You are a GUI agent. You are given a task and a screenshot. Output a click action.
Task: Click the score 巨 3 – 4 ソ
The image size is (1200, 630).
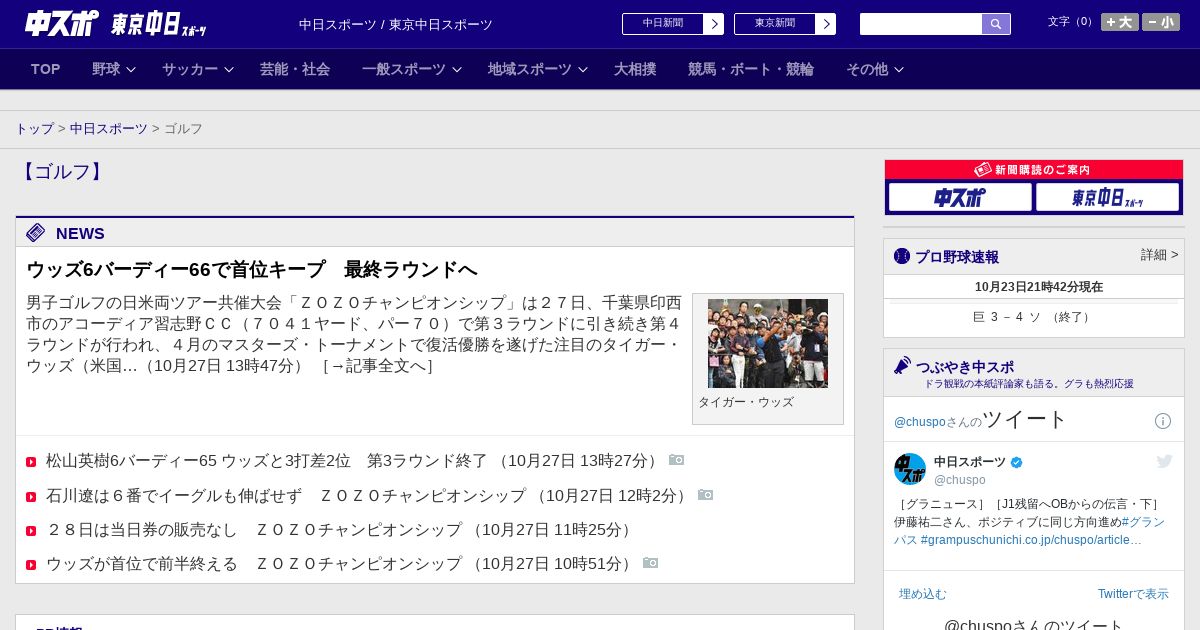coord(1033,317)
